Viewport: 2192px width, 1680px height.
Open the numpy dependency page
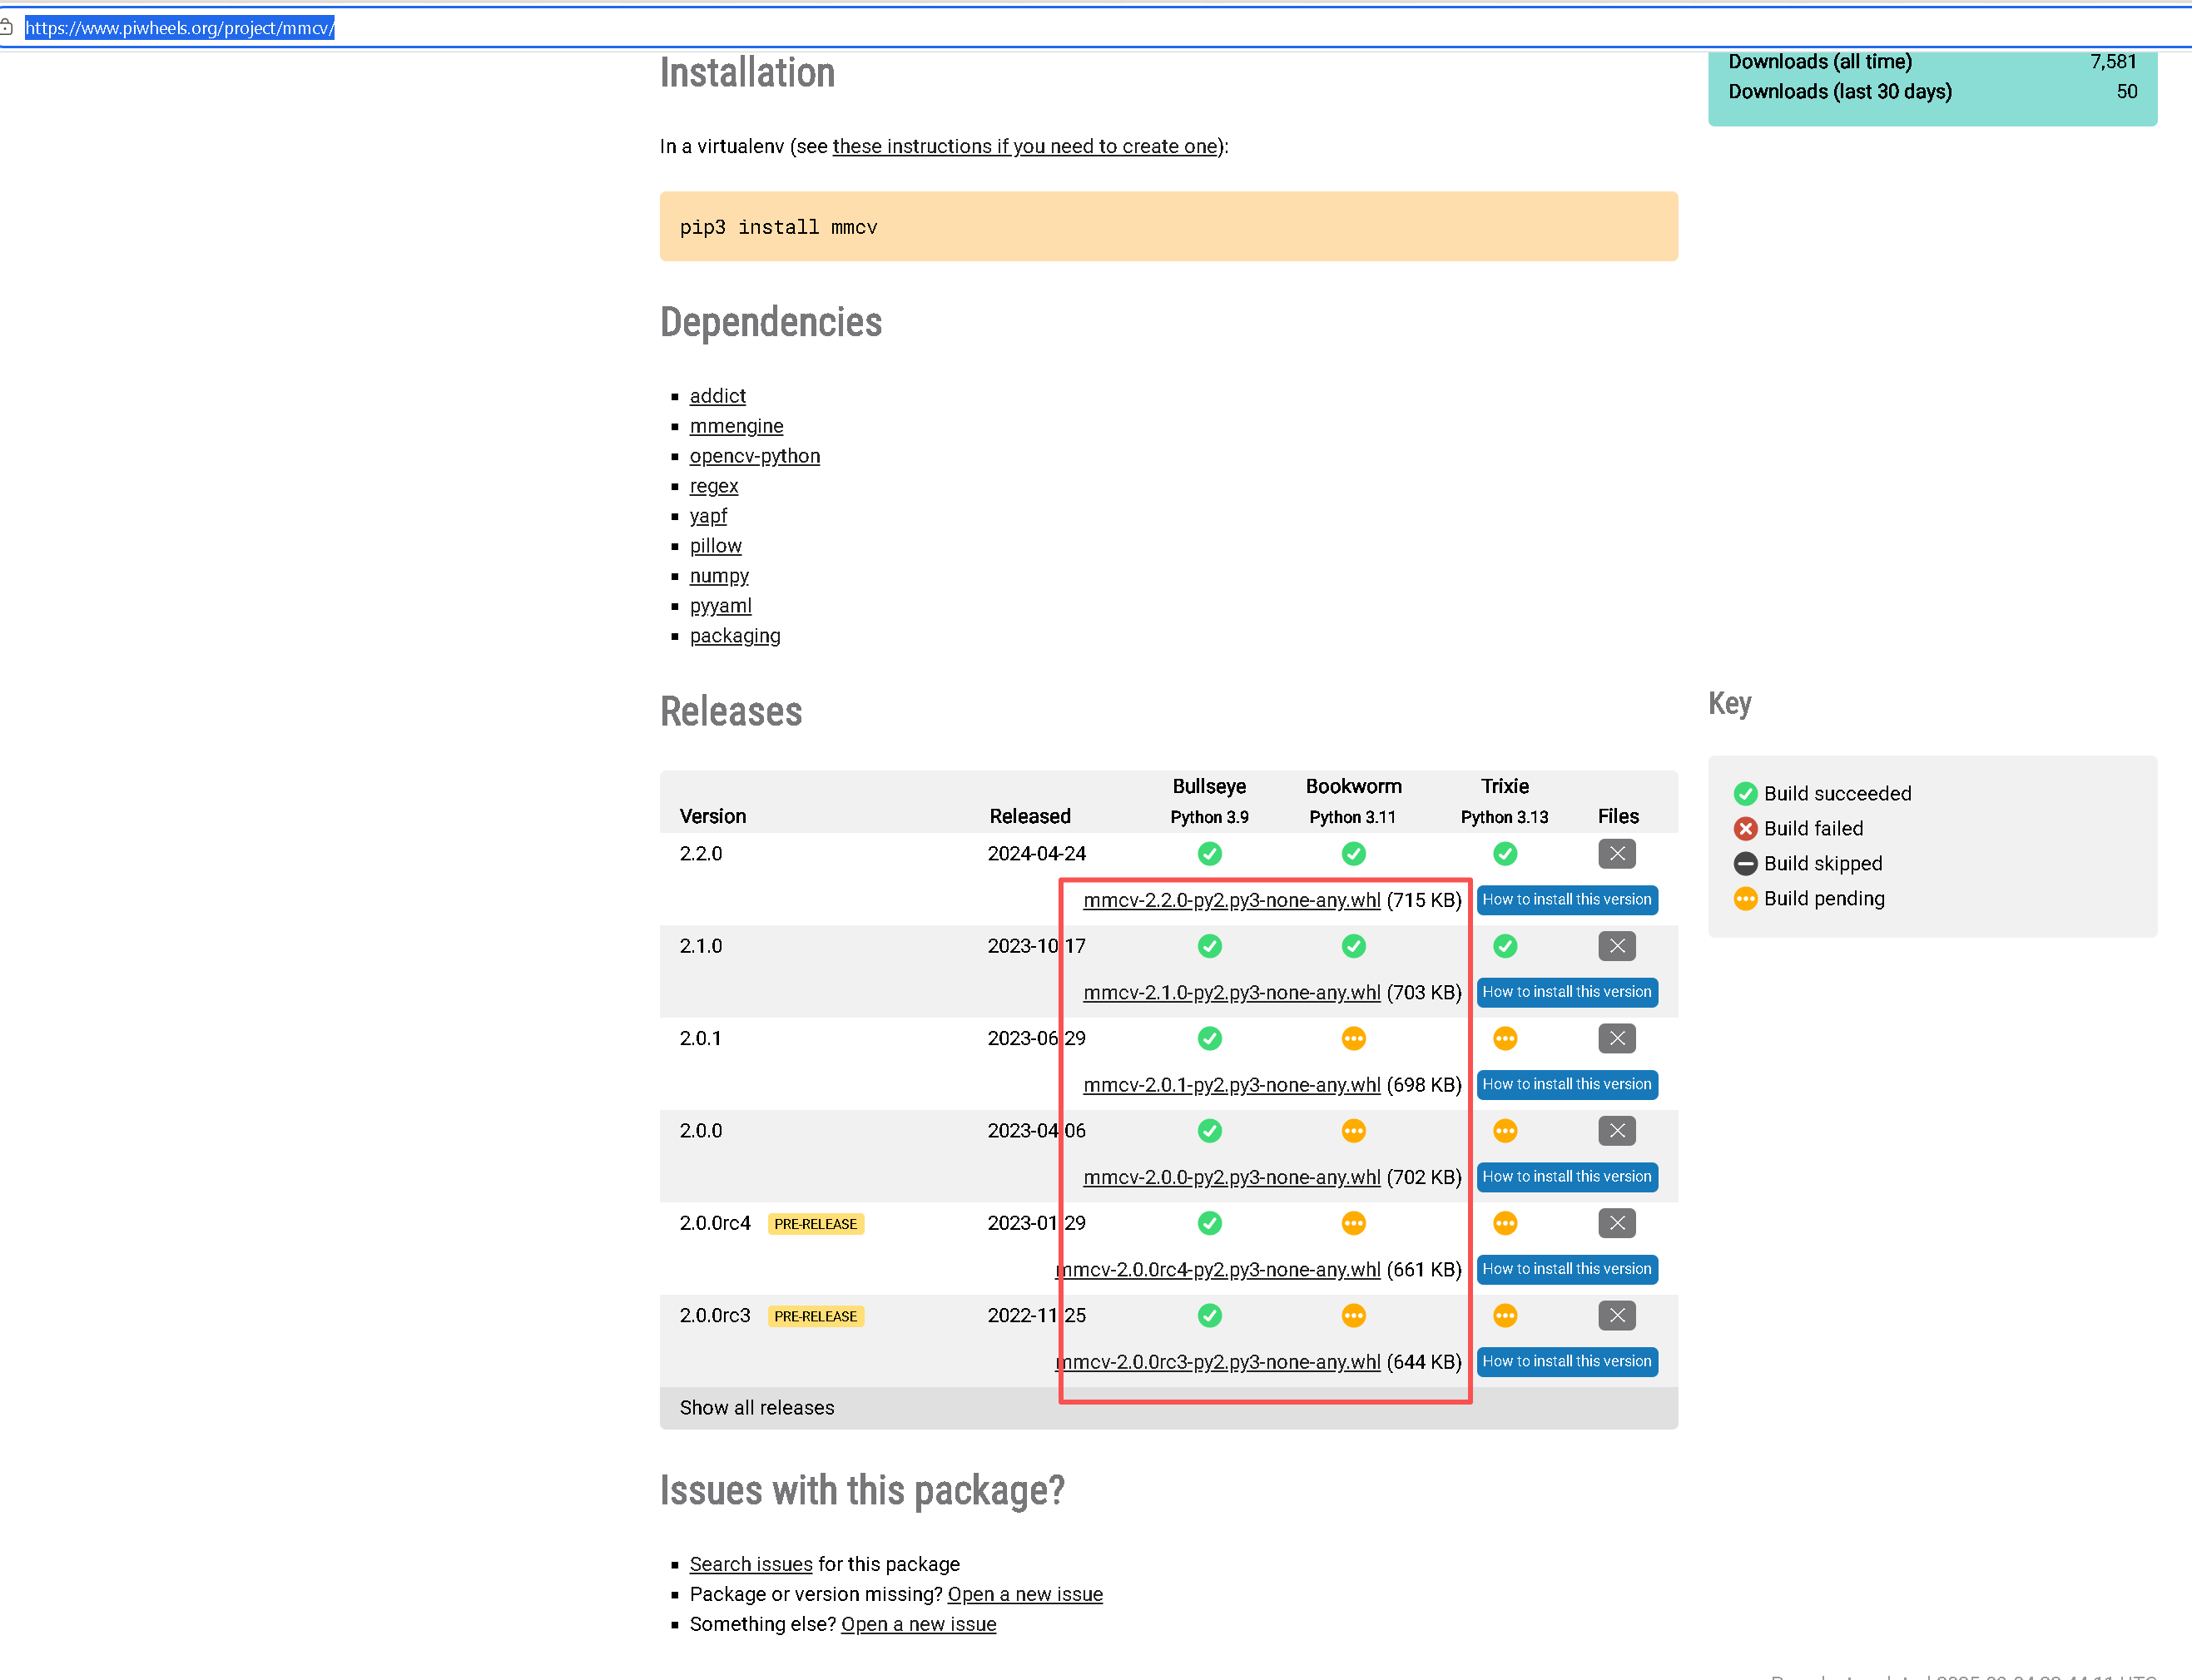pyautogui.click(x=718, y=577)
